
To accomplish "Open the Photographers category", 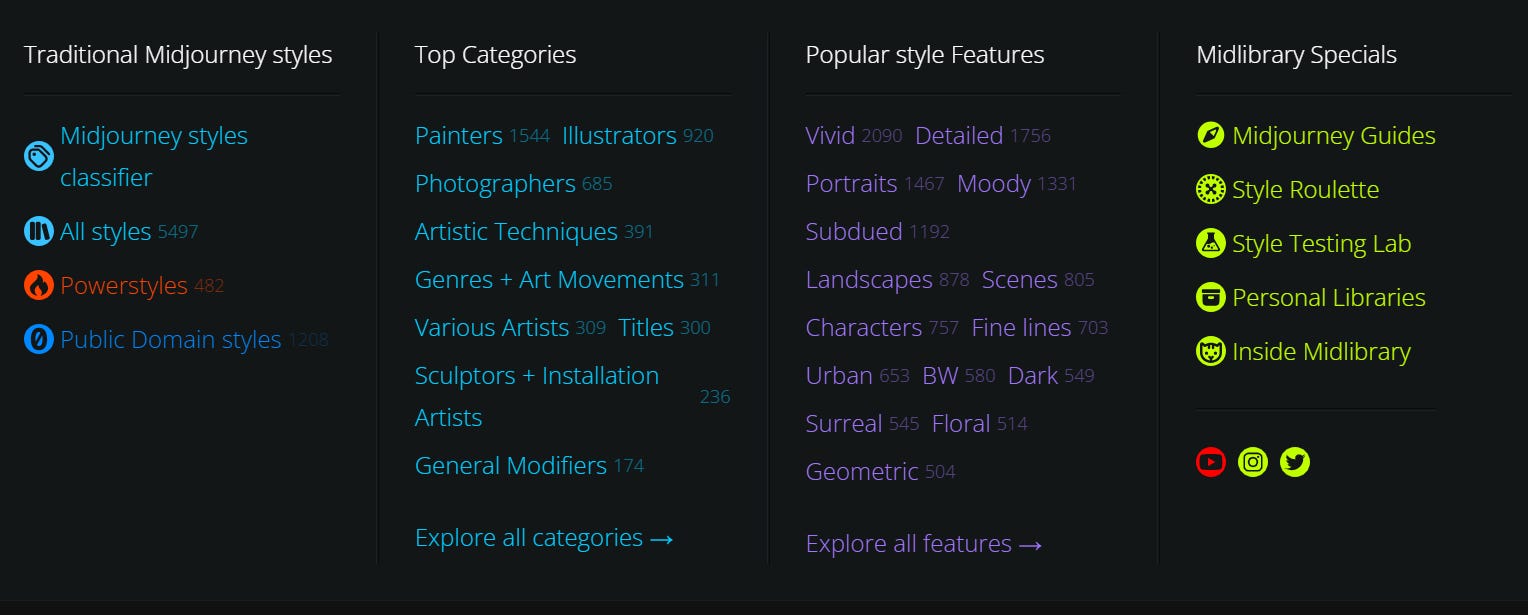I will (495, 184).
